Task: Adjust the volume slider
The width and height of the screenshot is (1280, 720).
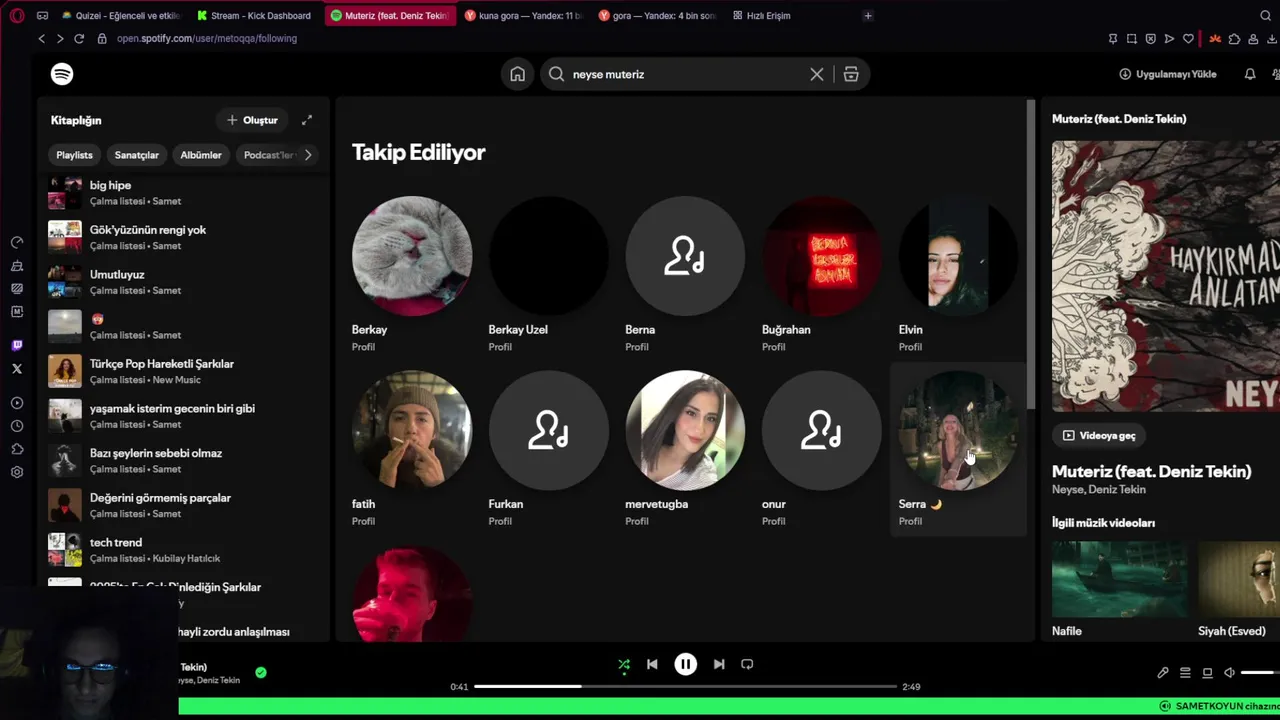Action: [1260, 673]
